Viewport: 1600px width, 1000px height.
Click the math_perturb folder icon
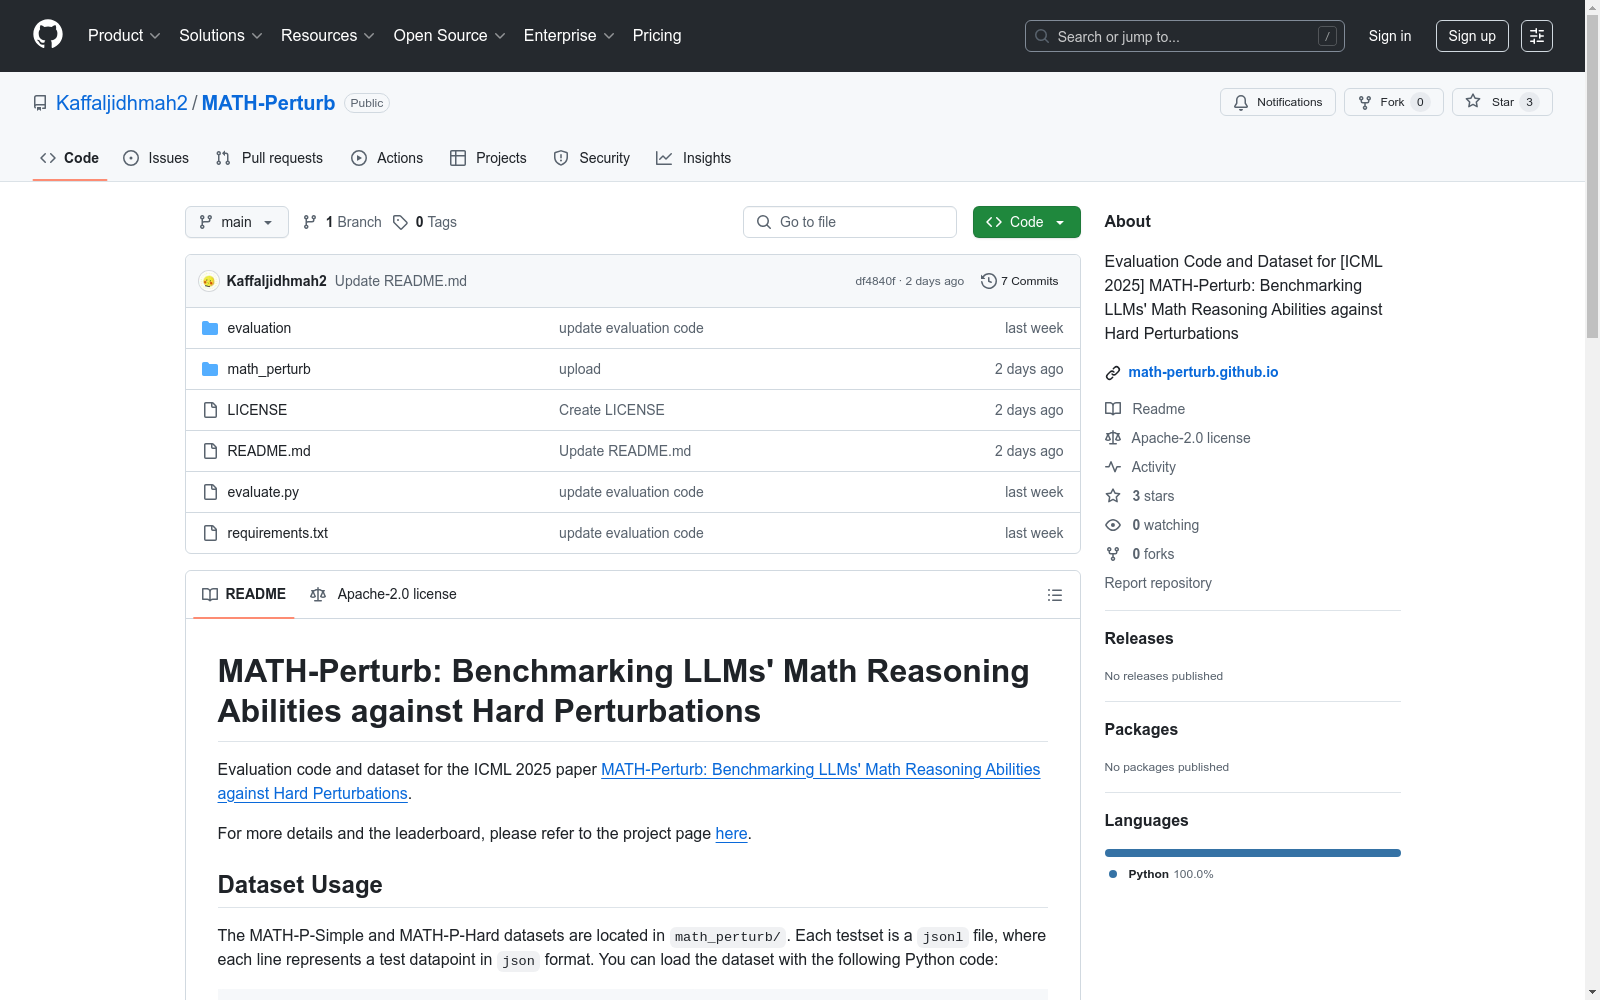(x=210, y=369)
